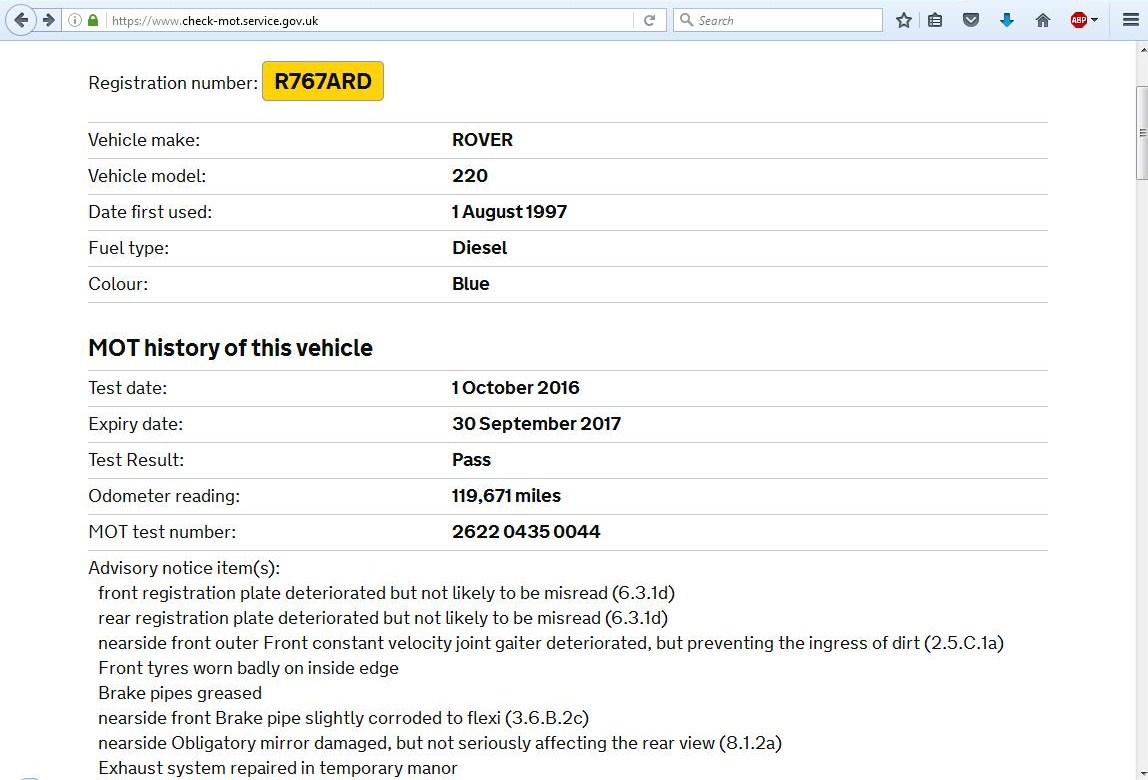Click the Test Result label
This screenshot has height=780, width=1148.
point(136,459)
